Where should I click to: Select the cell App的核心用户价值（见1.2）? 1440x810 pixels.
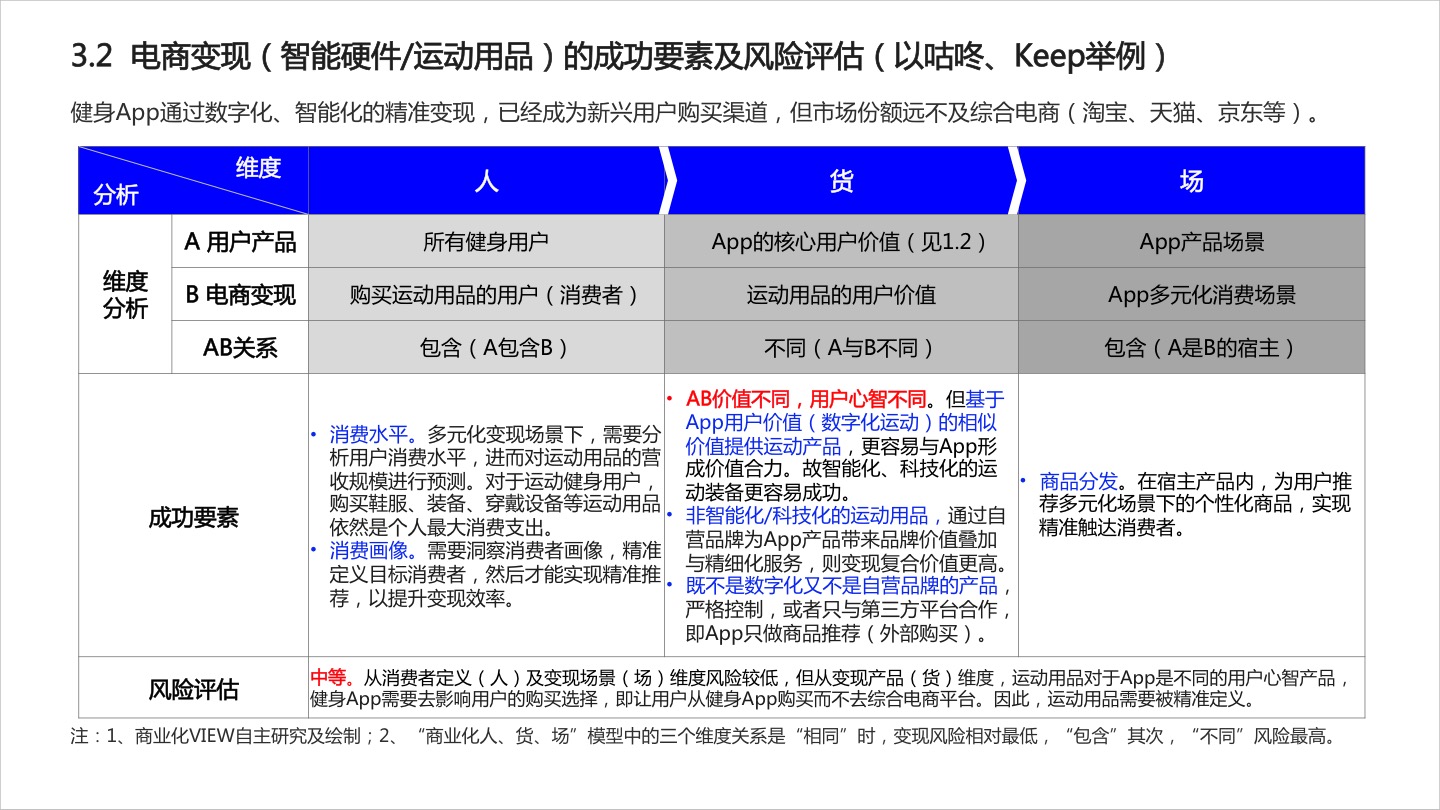841,242
